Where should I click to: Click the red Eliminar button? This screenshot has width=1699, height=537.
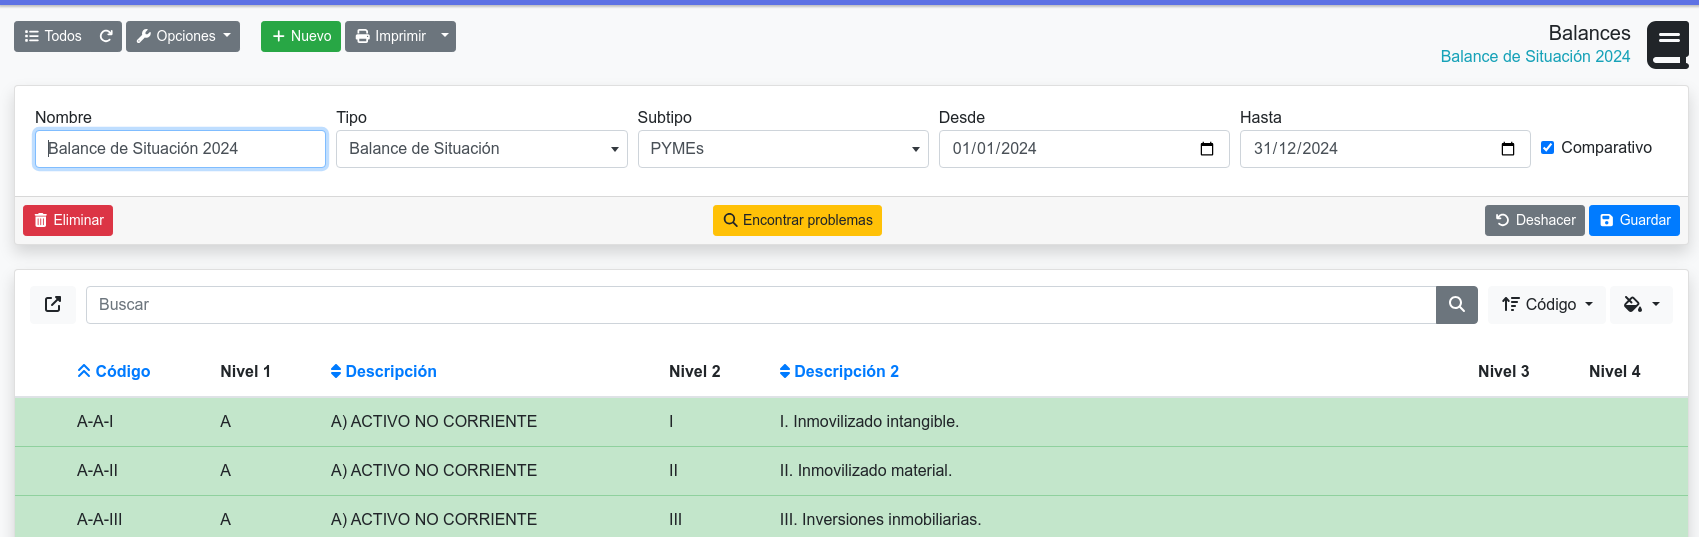68,220
